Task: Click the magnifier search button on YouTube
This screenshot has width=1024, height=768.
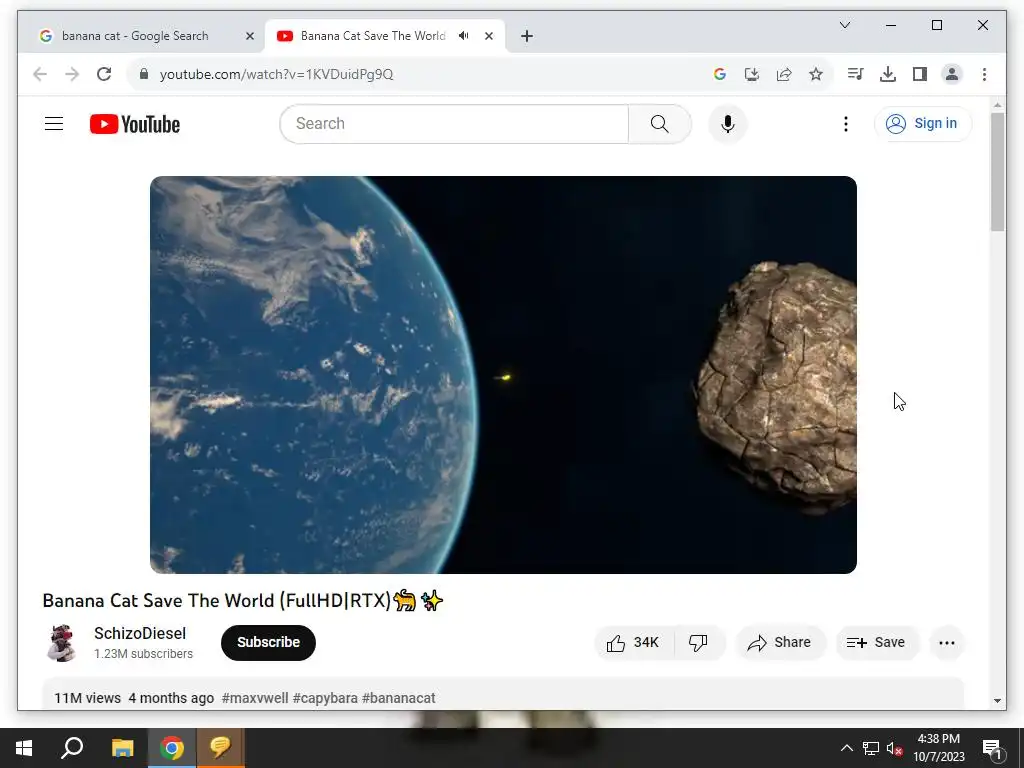Action: 660,123
